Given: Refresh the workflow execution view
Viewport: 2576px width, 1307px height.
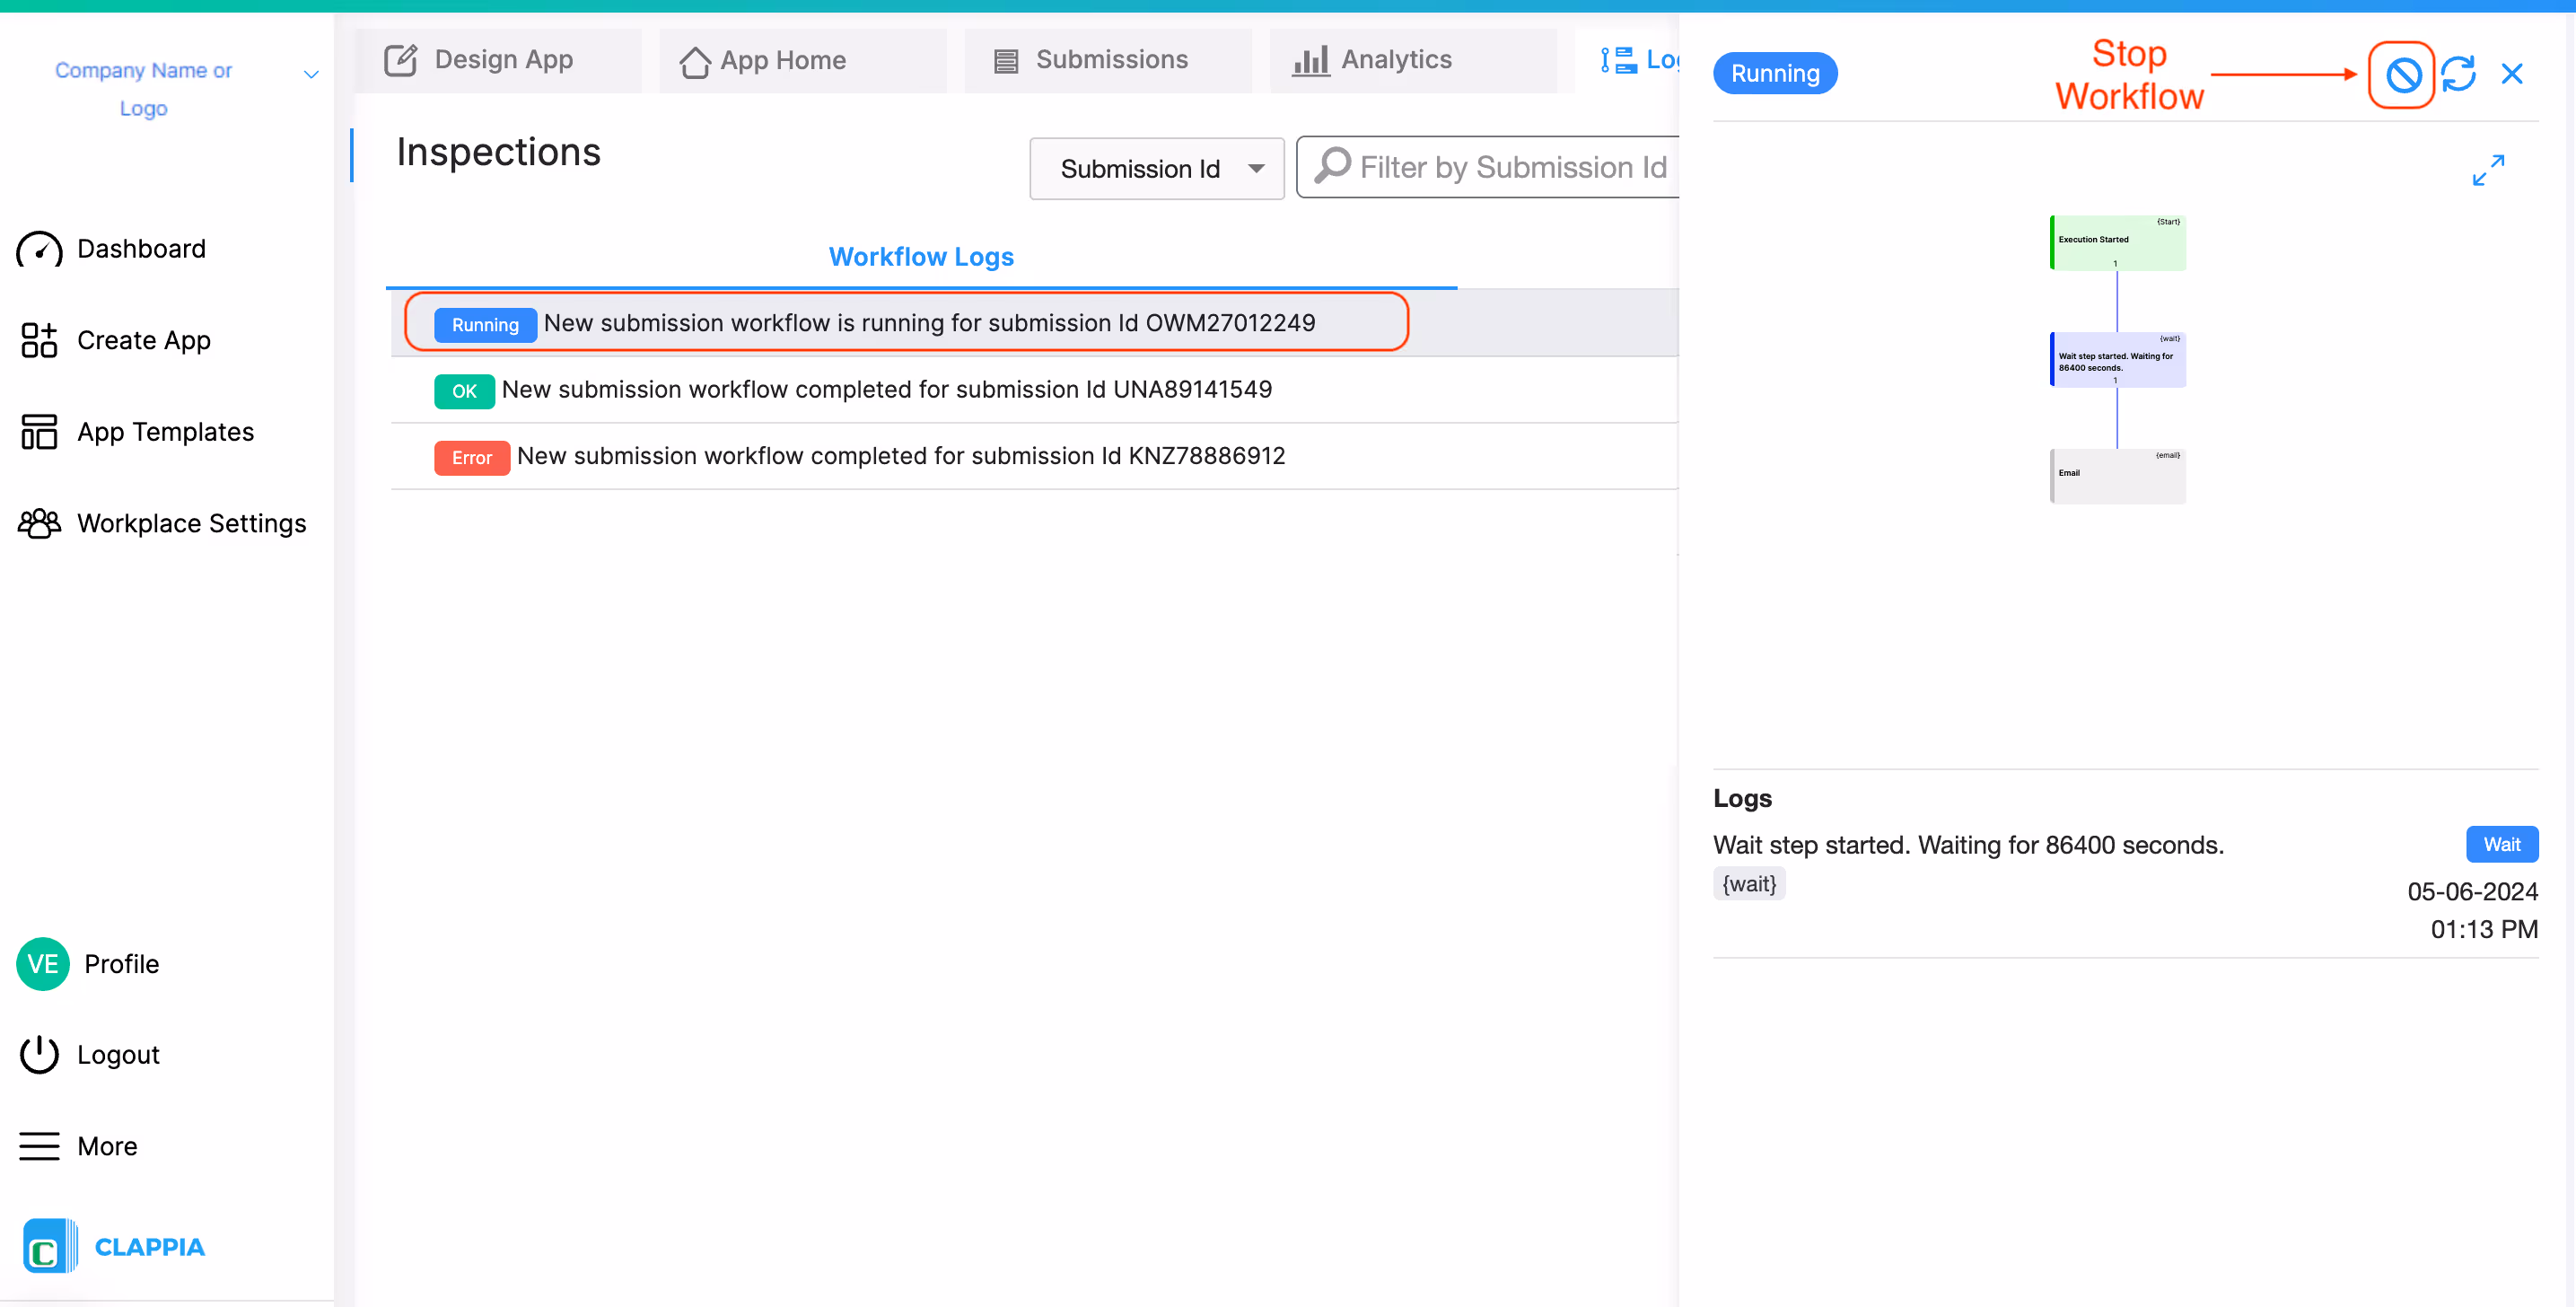Looking at the screenshot, I should (2459, 73).
